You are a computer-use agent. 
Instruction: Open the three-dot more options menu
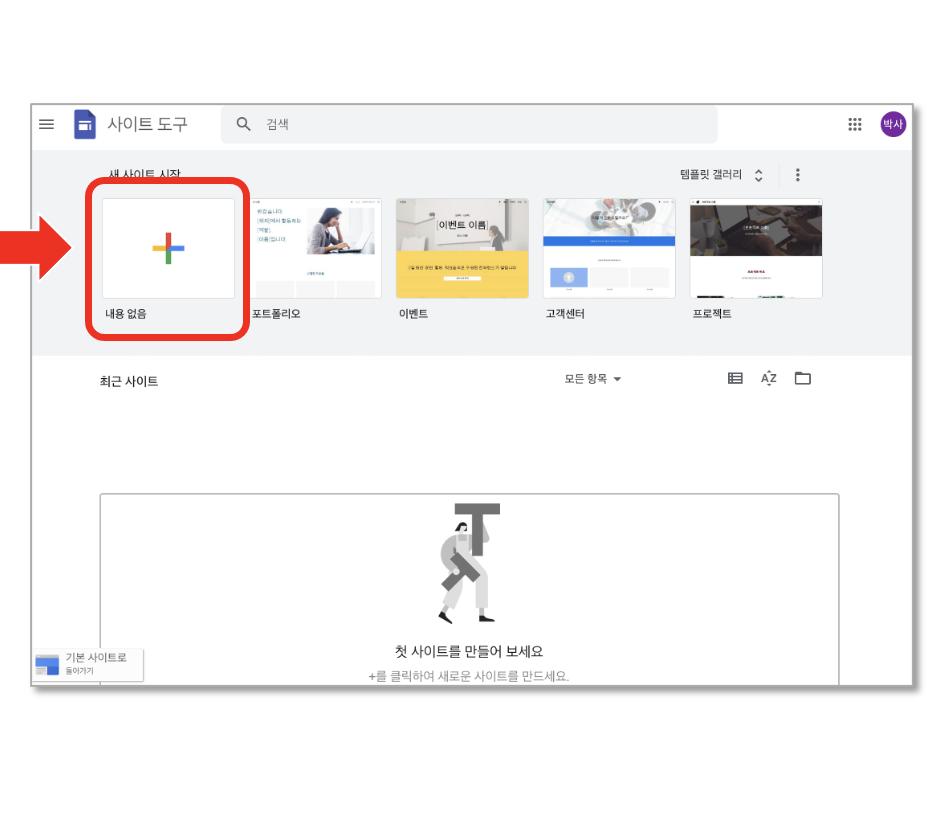tap(797, 175)
